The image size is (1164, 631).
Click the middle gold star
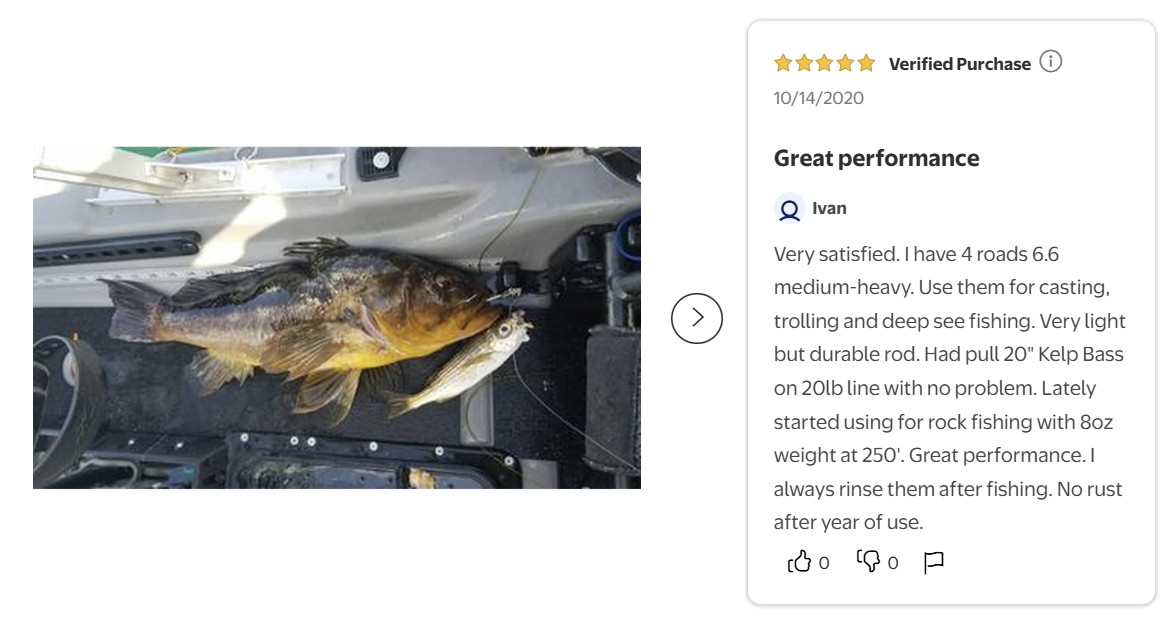[825, 63]
